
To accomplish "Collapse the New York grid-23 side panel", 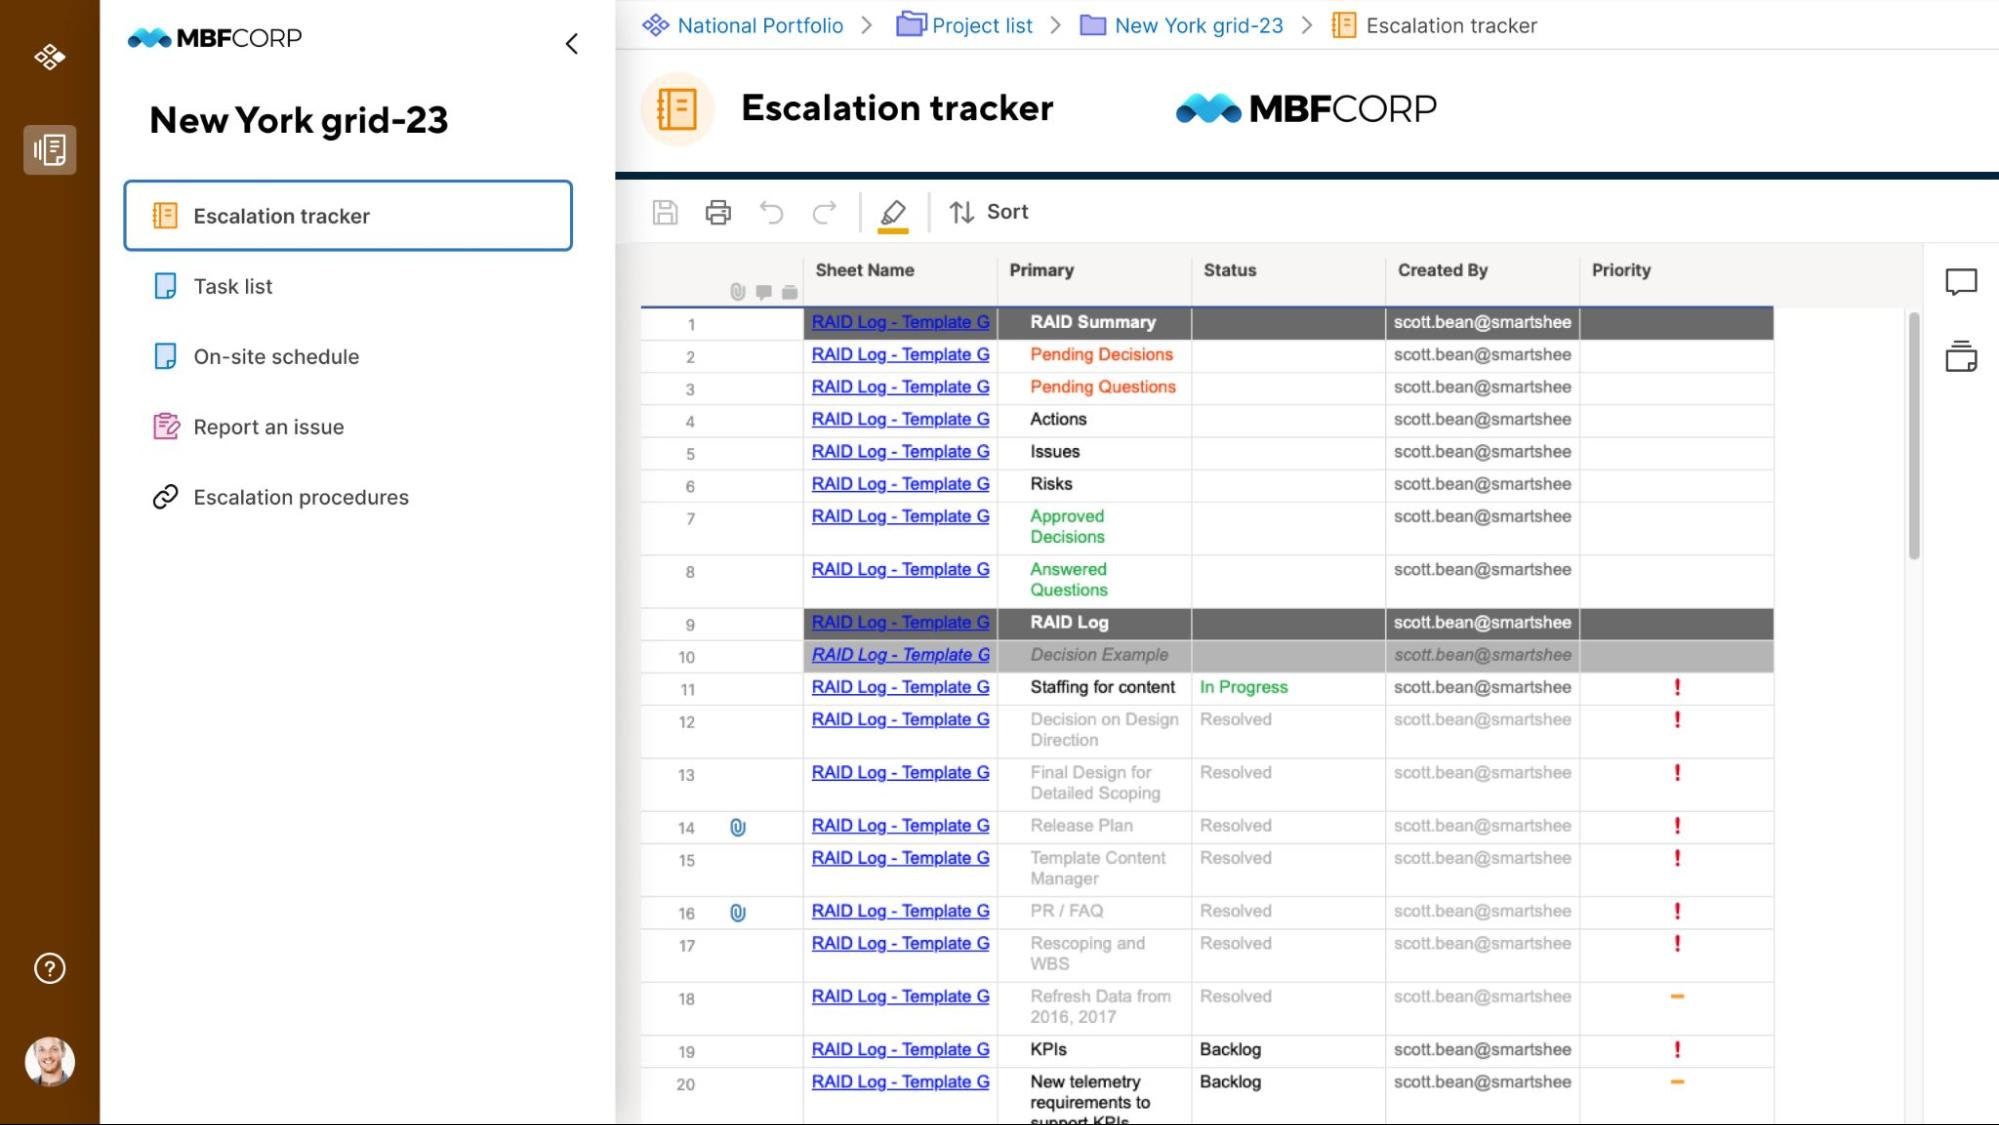I will tap(571, 43).
